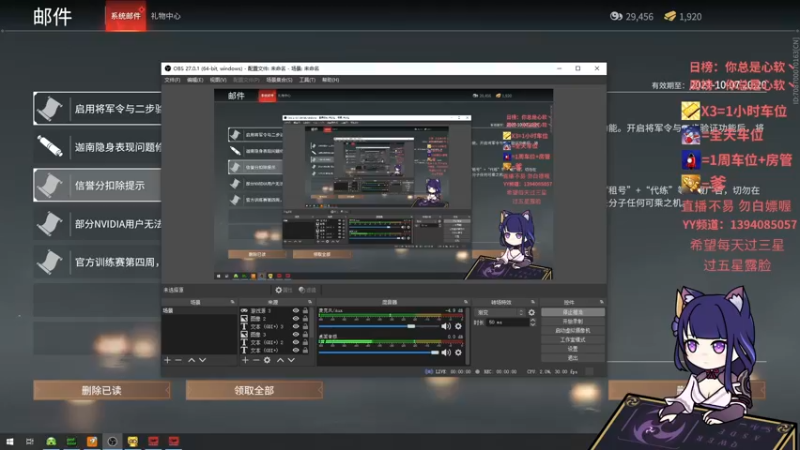Toggle the lock on the 图像 2 source

pos(305,318)
